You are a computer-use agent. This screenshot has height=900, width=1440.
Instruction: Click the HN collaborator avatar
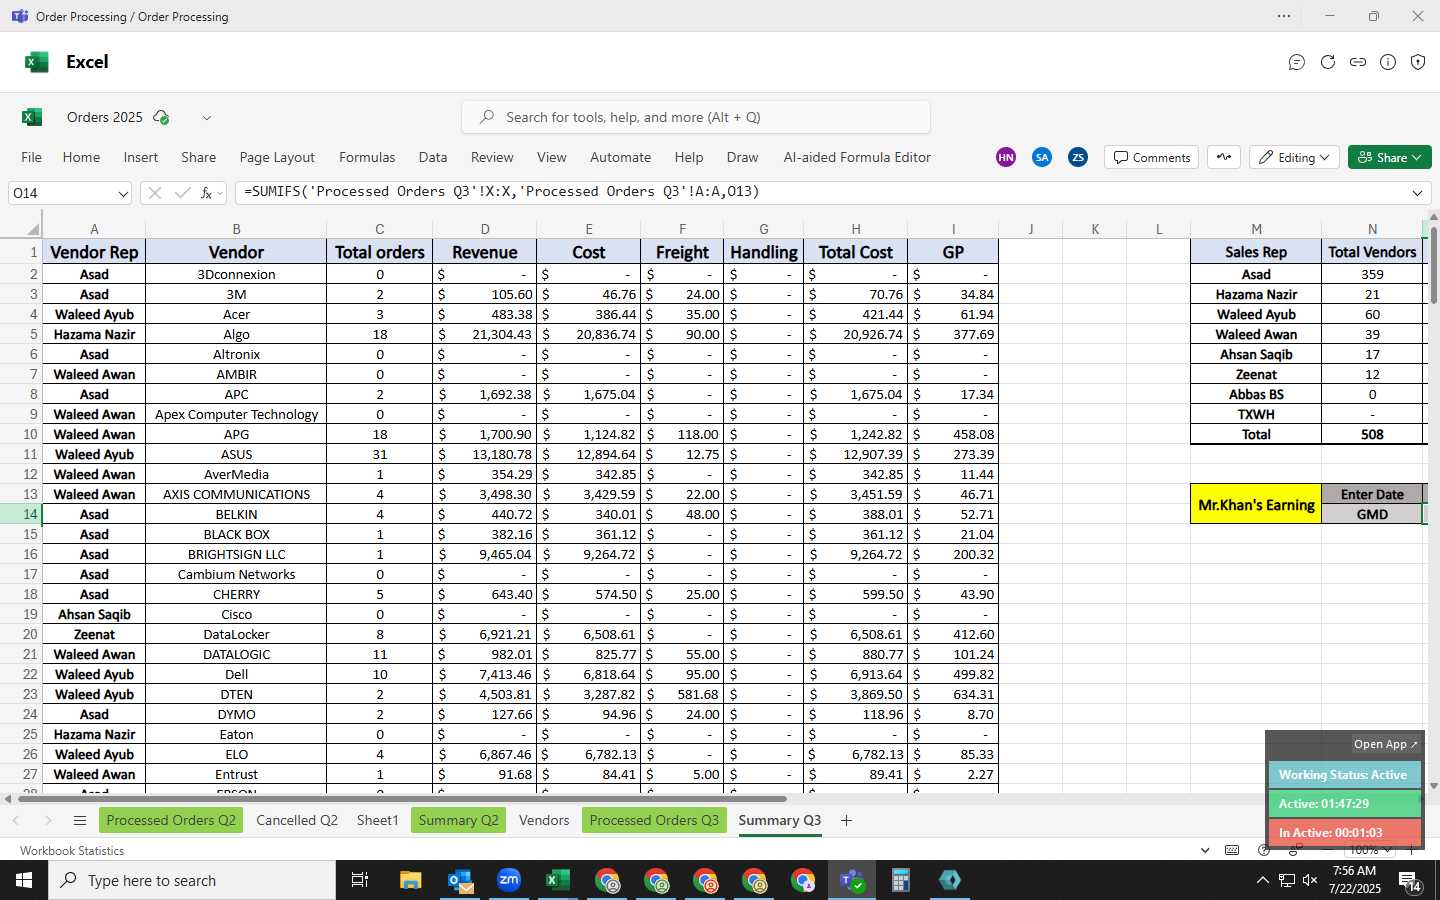tap(1006, 157)
